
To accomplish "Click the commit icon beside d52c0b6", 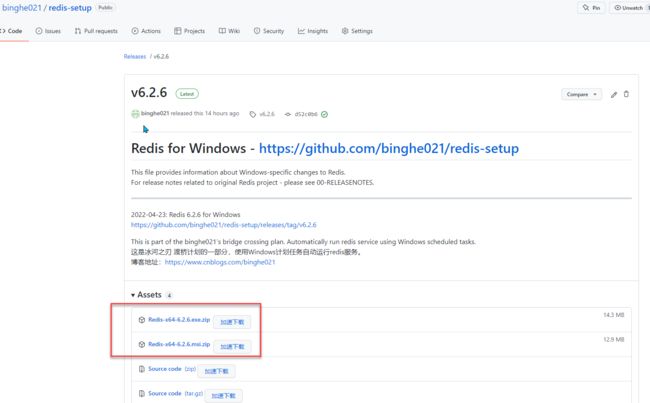I will tap(288, 114).
